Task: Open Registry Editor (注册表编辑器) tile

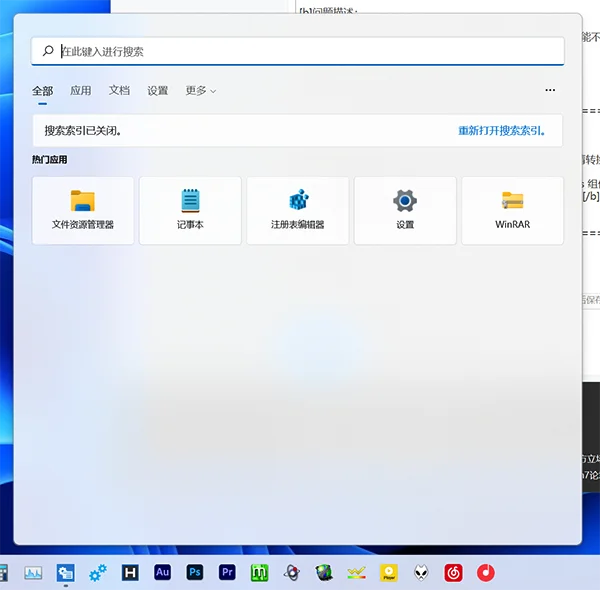Action: (x=298, y=210)
